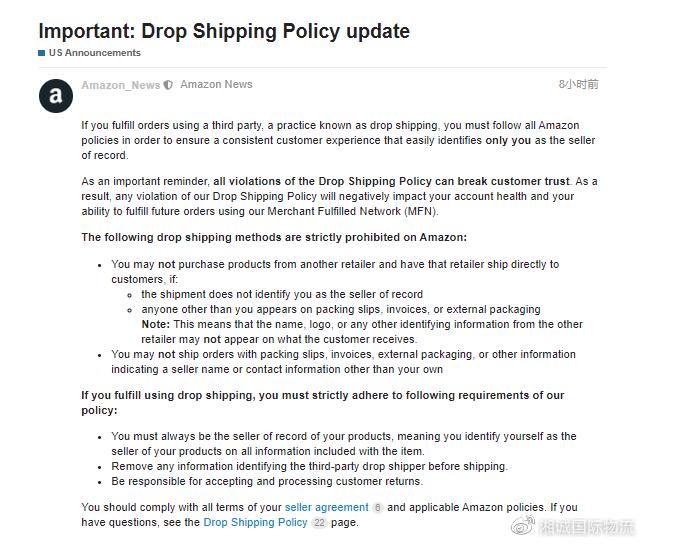Click the '22' count badge in last line
676x549 pixels.
[x=319, y=523]
